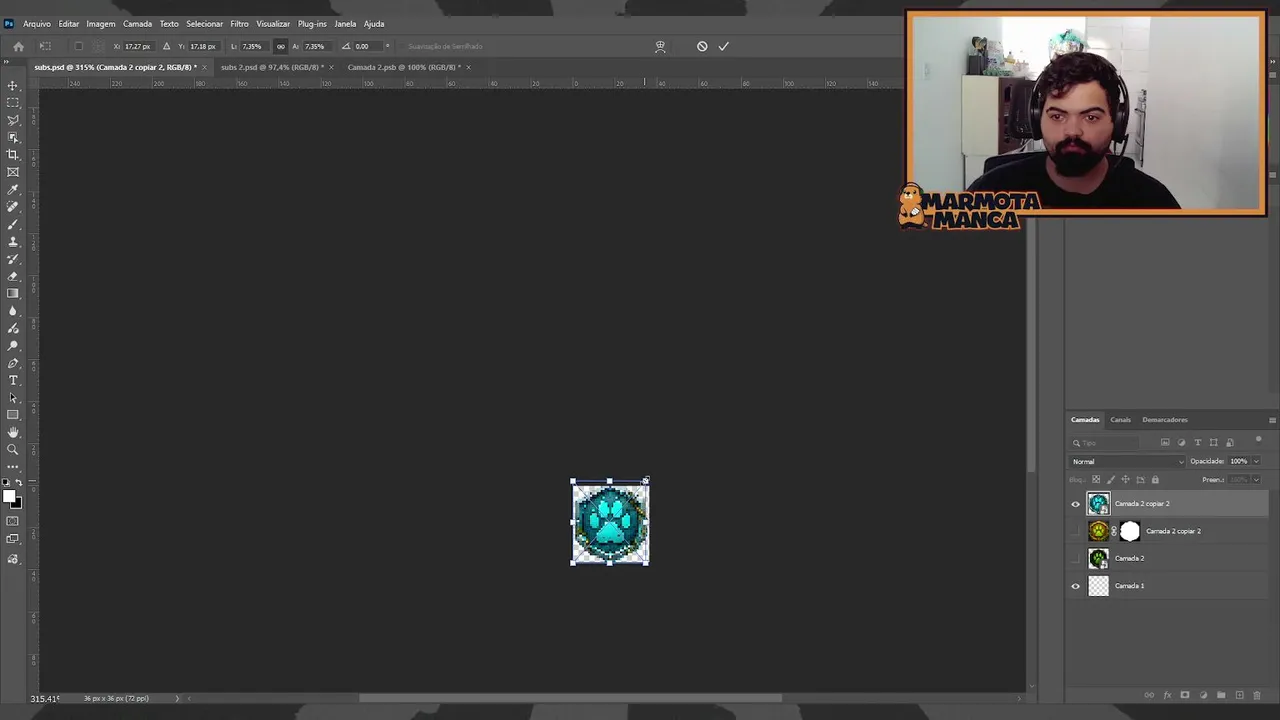Select the Spot Healing Brush tool
1280x720 pixels.
pos(13,207)
